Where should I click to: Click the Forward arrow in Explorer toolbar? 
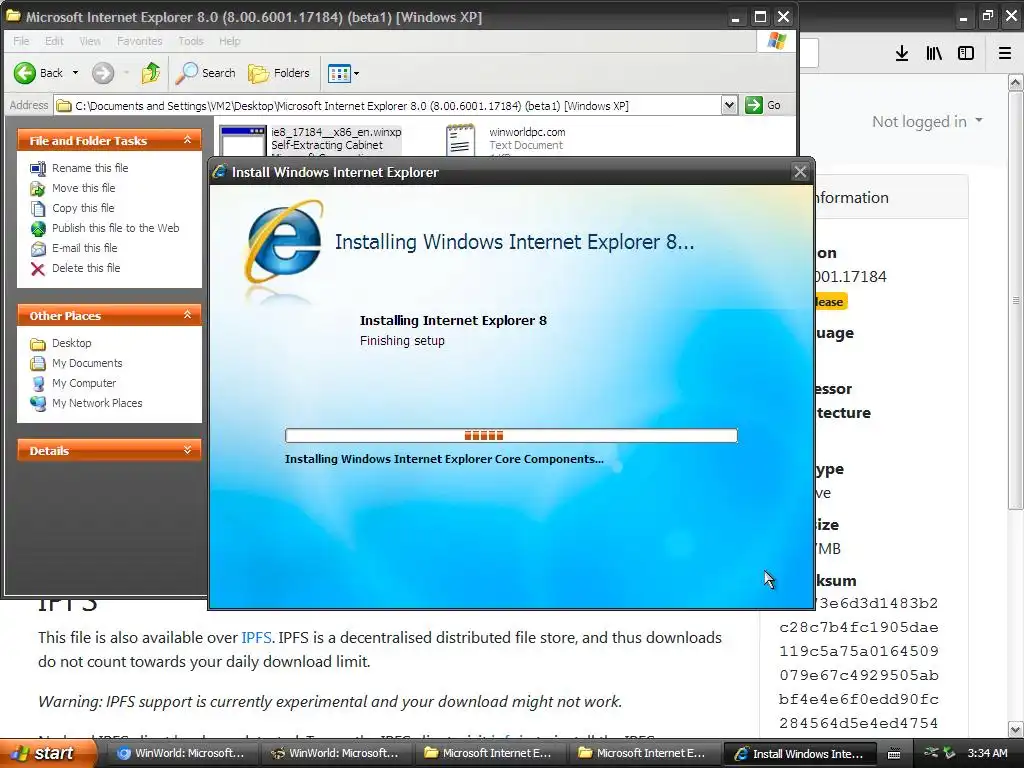point(103,72)
